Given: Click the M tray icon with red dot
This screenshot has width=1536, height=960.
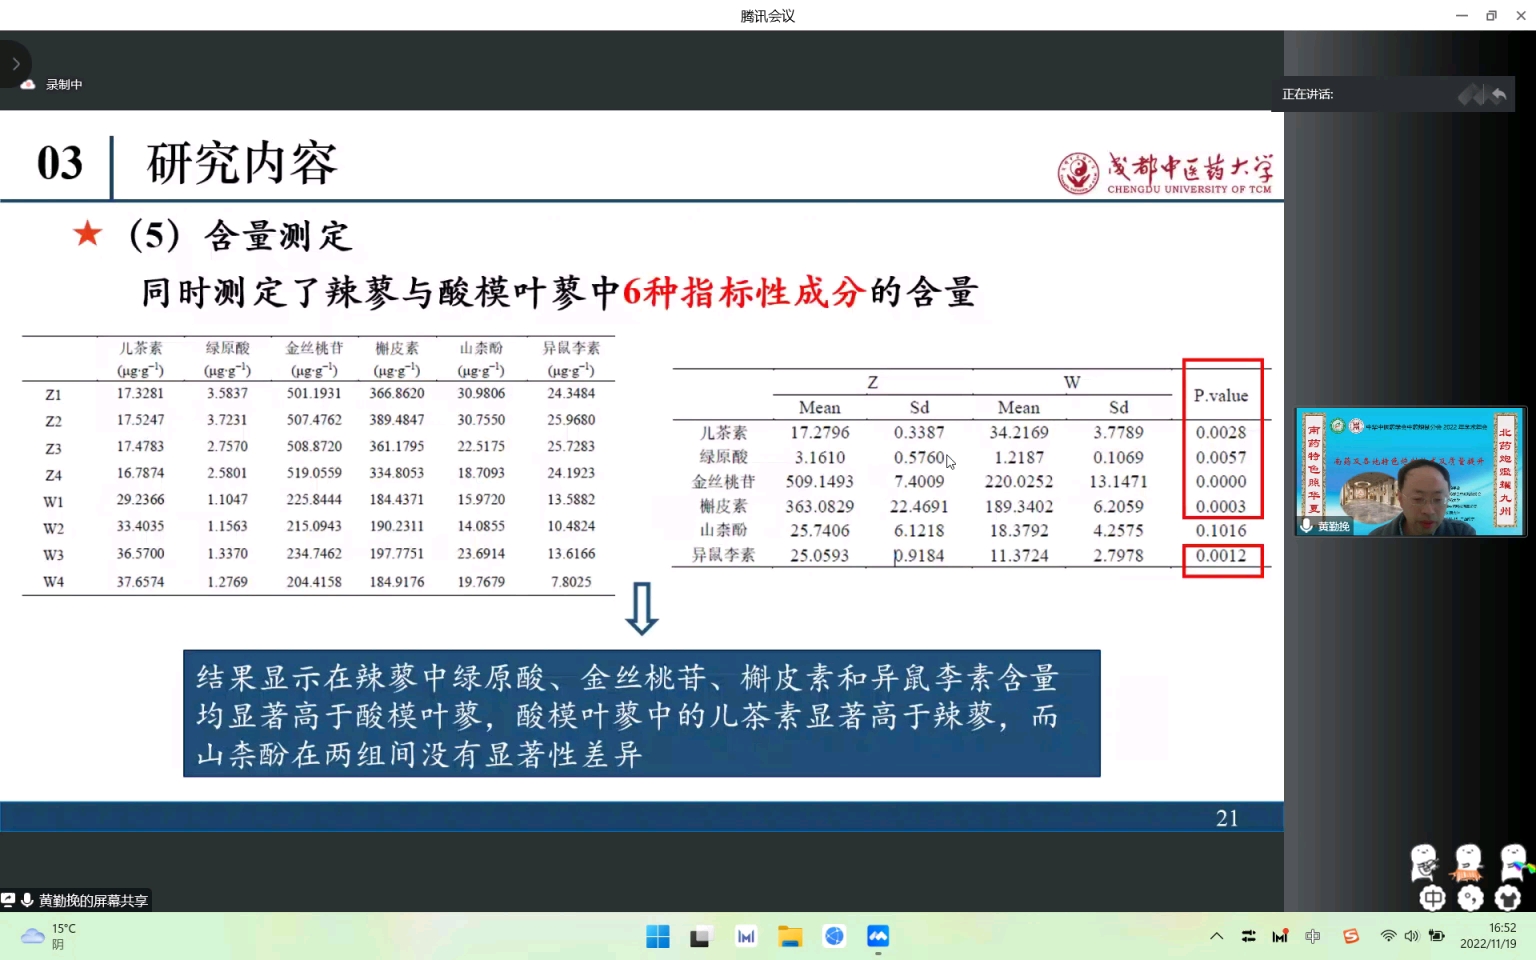Looking at the screenshot, I should (x=1280, y=936).
